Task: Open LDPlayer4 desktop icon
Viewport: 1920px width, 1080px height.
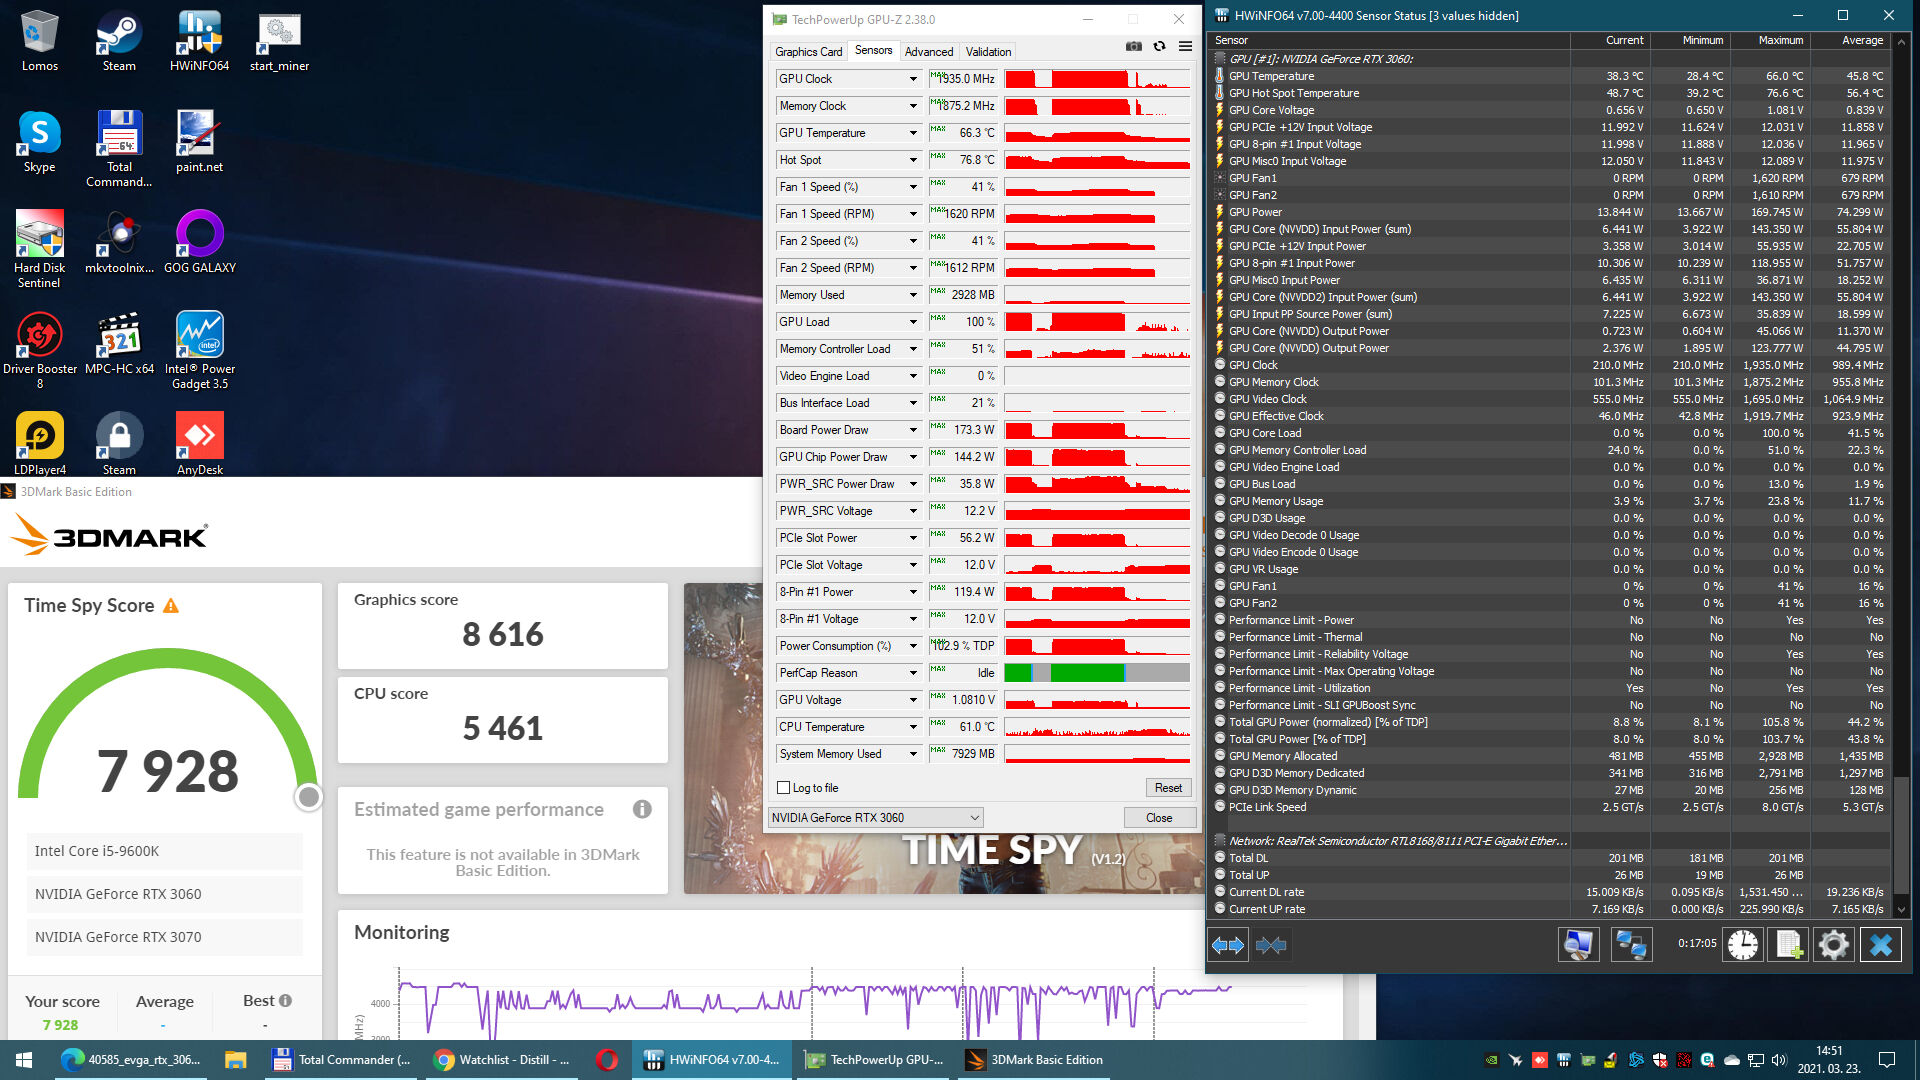Action: [40, 444]
